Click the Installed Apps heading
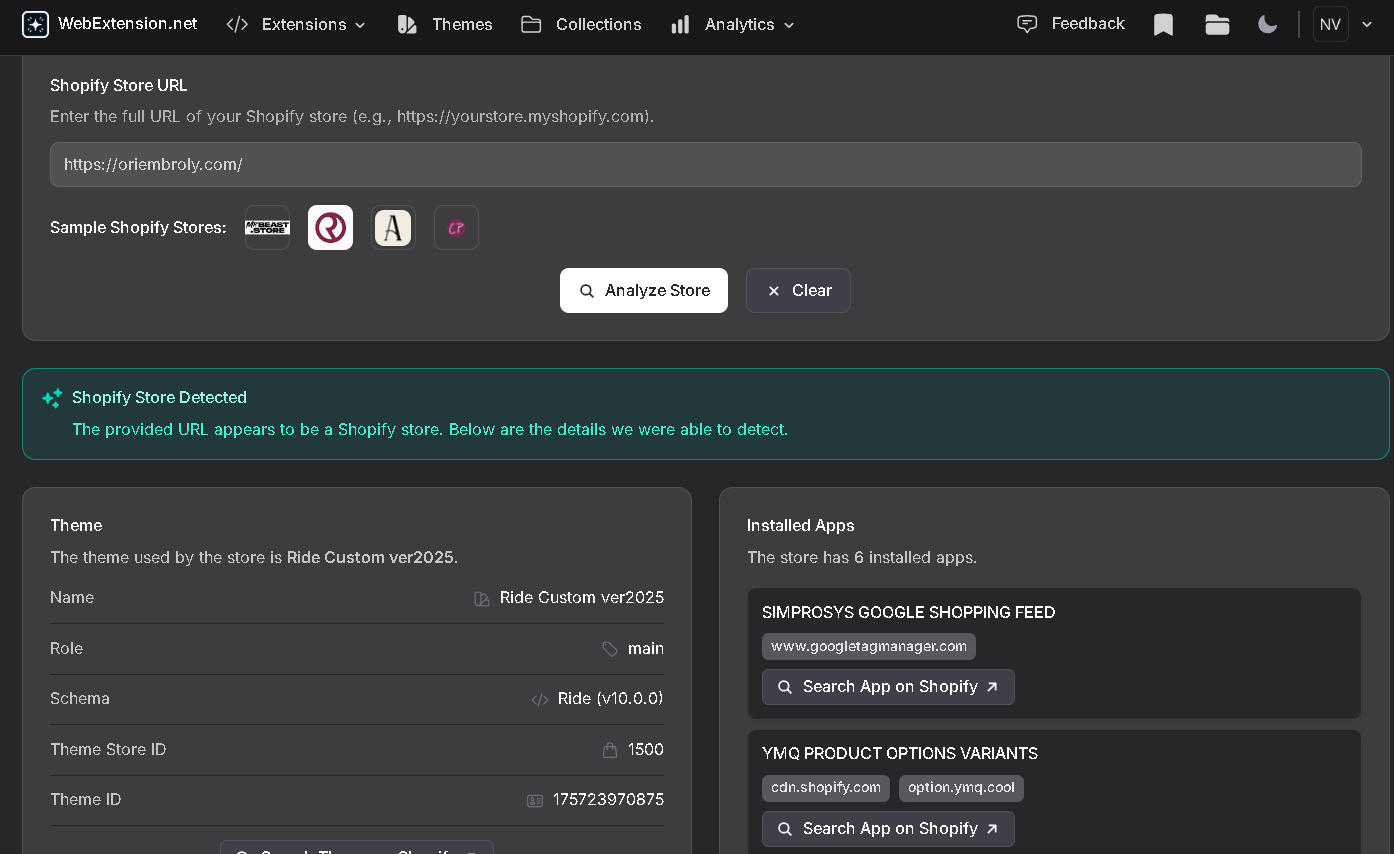The width and height of the screenshot is (1394, 854). click(x=801, y=525)
